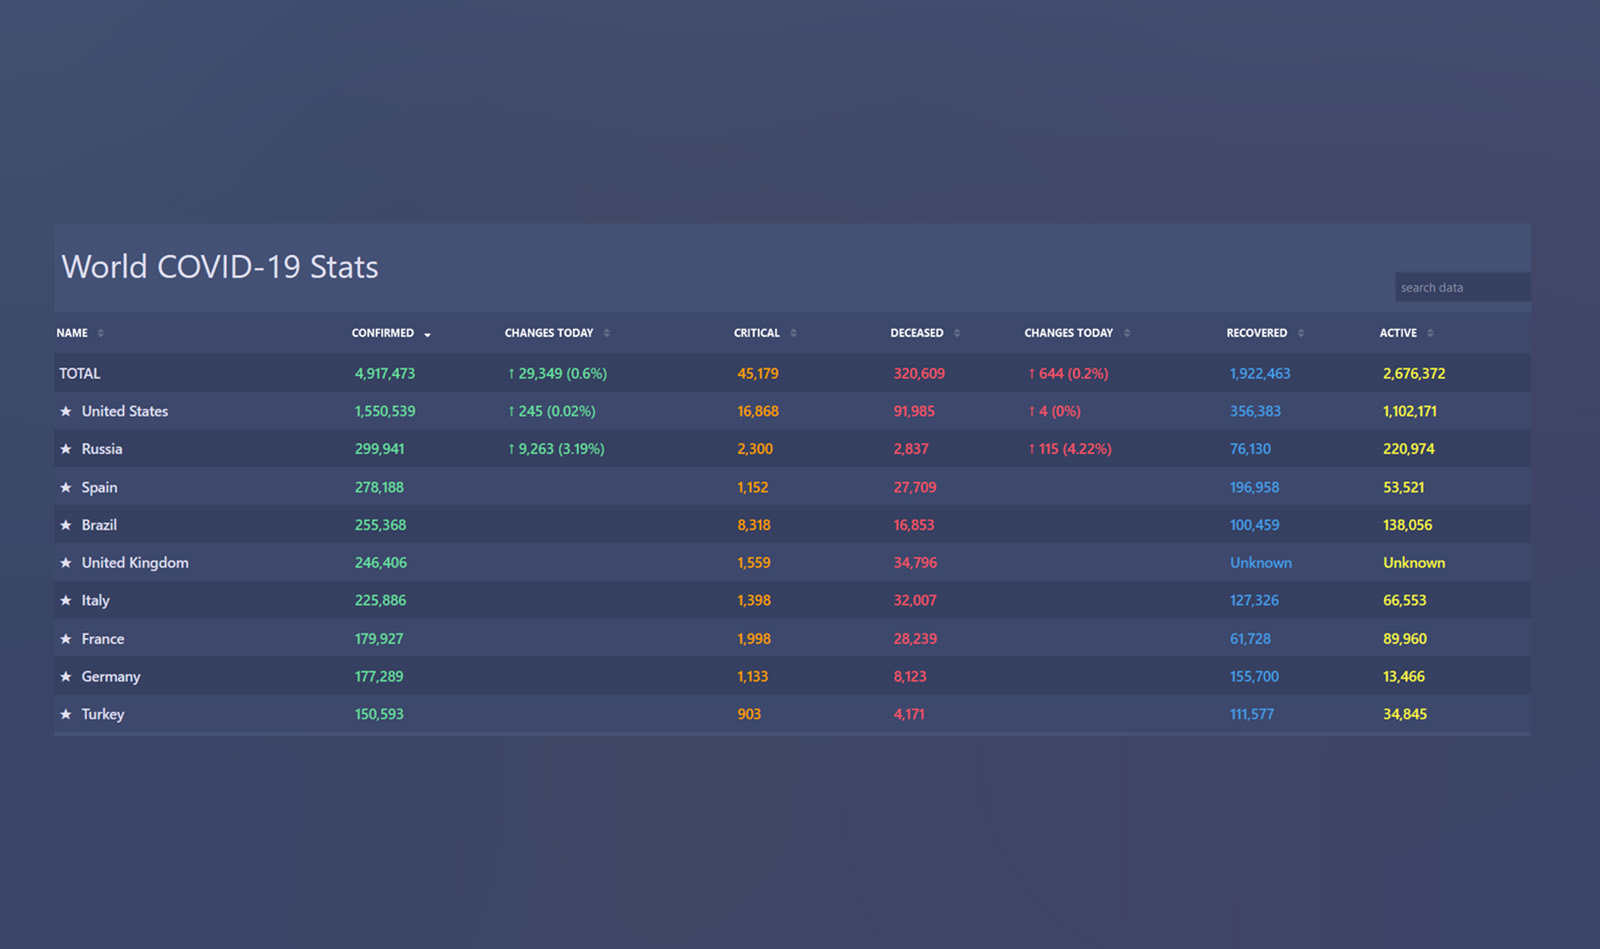Click the star icon beside United States
The height and width of the screenshot is (949, 1600).
pyautogui.click(x=66, y=411)
